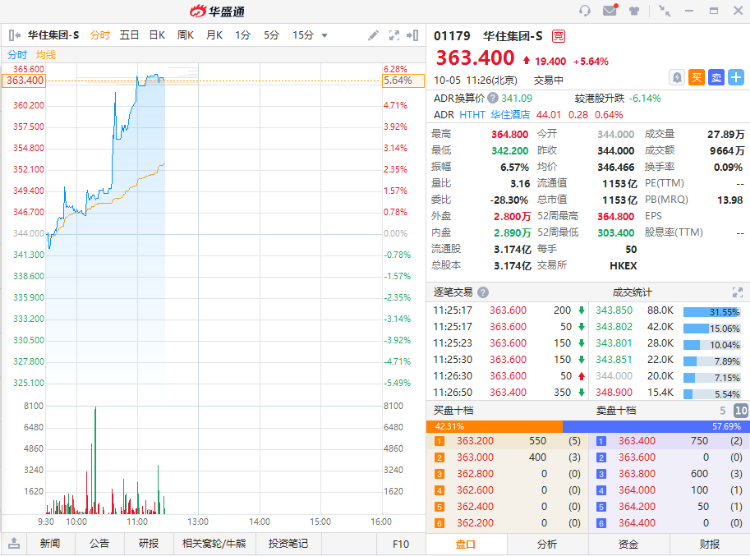
Task: Open the 研报 research reports tab
Action: pyautogui.click(x=149, y=544)
